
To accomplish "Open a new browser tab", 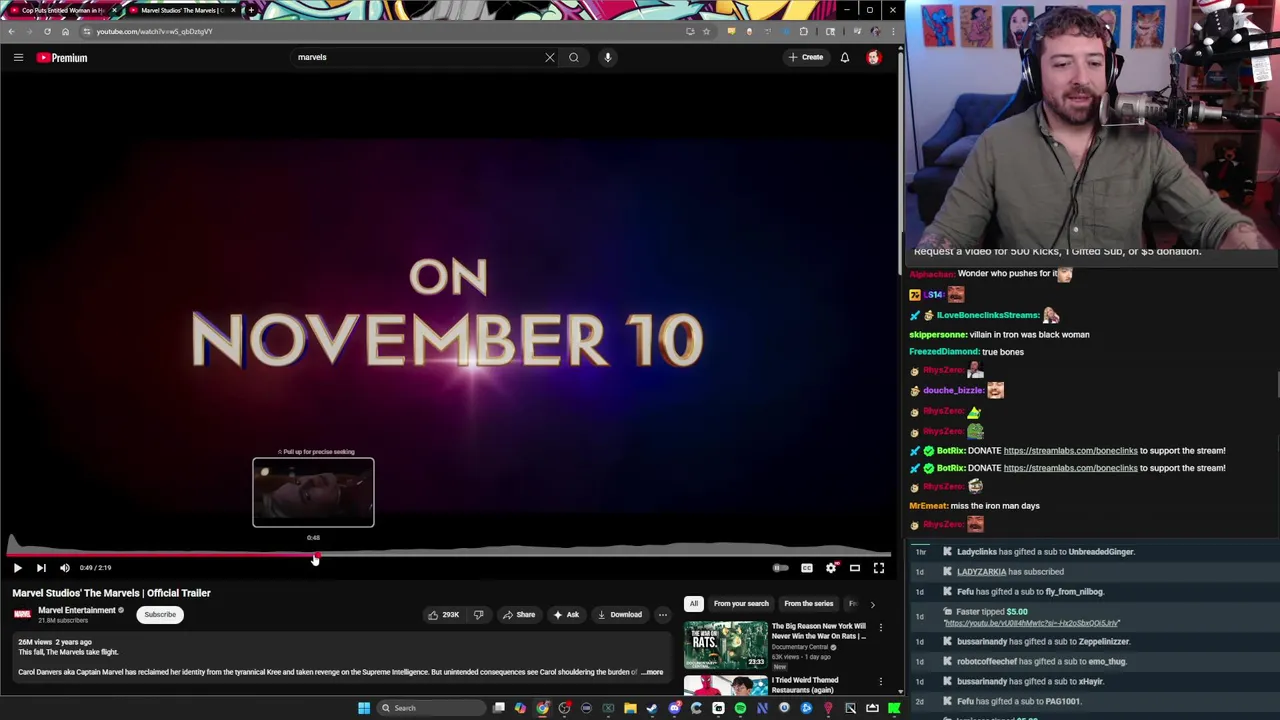I will point(251,10).
